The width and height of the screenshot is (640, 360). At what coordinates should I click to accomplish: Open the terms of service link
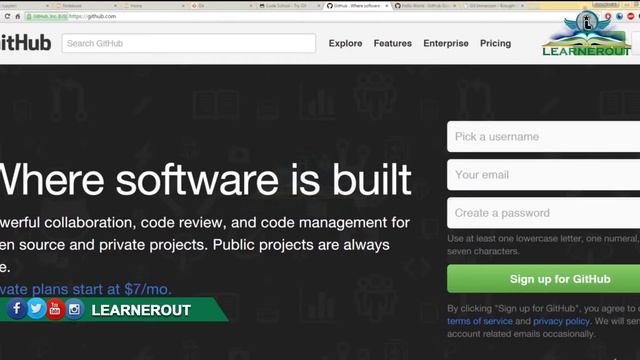[480, 321]
